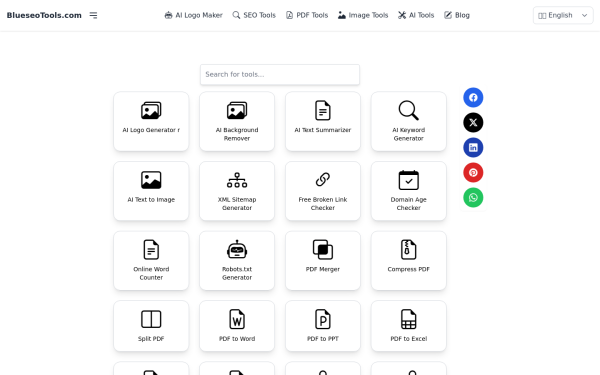Image resolution: width=600 pixels, height=375 pixels.
Task: Share the page via WhatsApp
Action: coord(473,197)
